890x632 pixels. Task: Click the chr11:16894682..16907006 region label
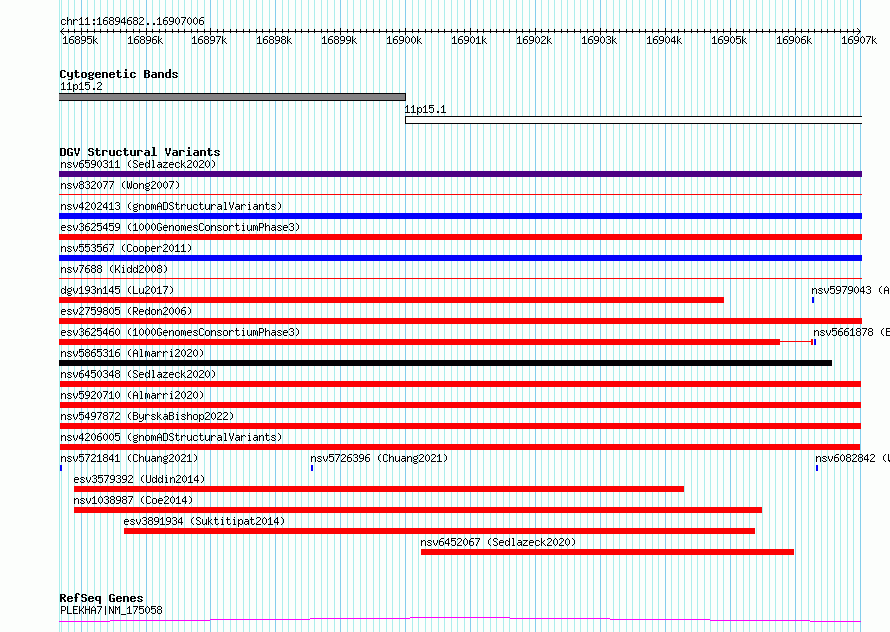pyautogui.click(x=132, y=21)
